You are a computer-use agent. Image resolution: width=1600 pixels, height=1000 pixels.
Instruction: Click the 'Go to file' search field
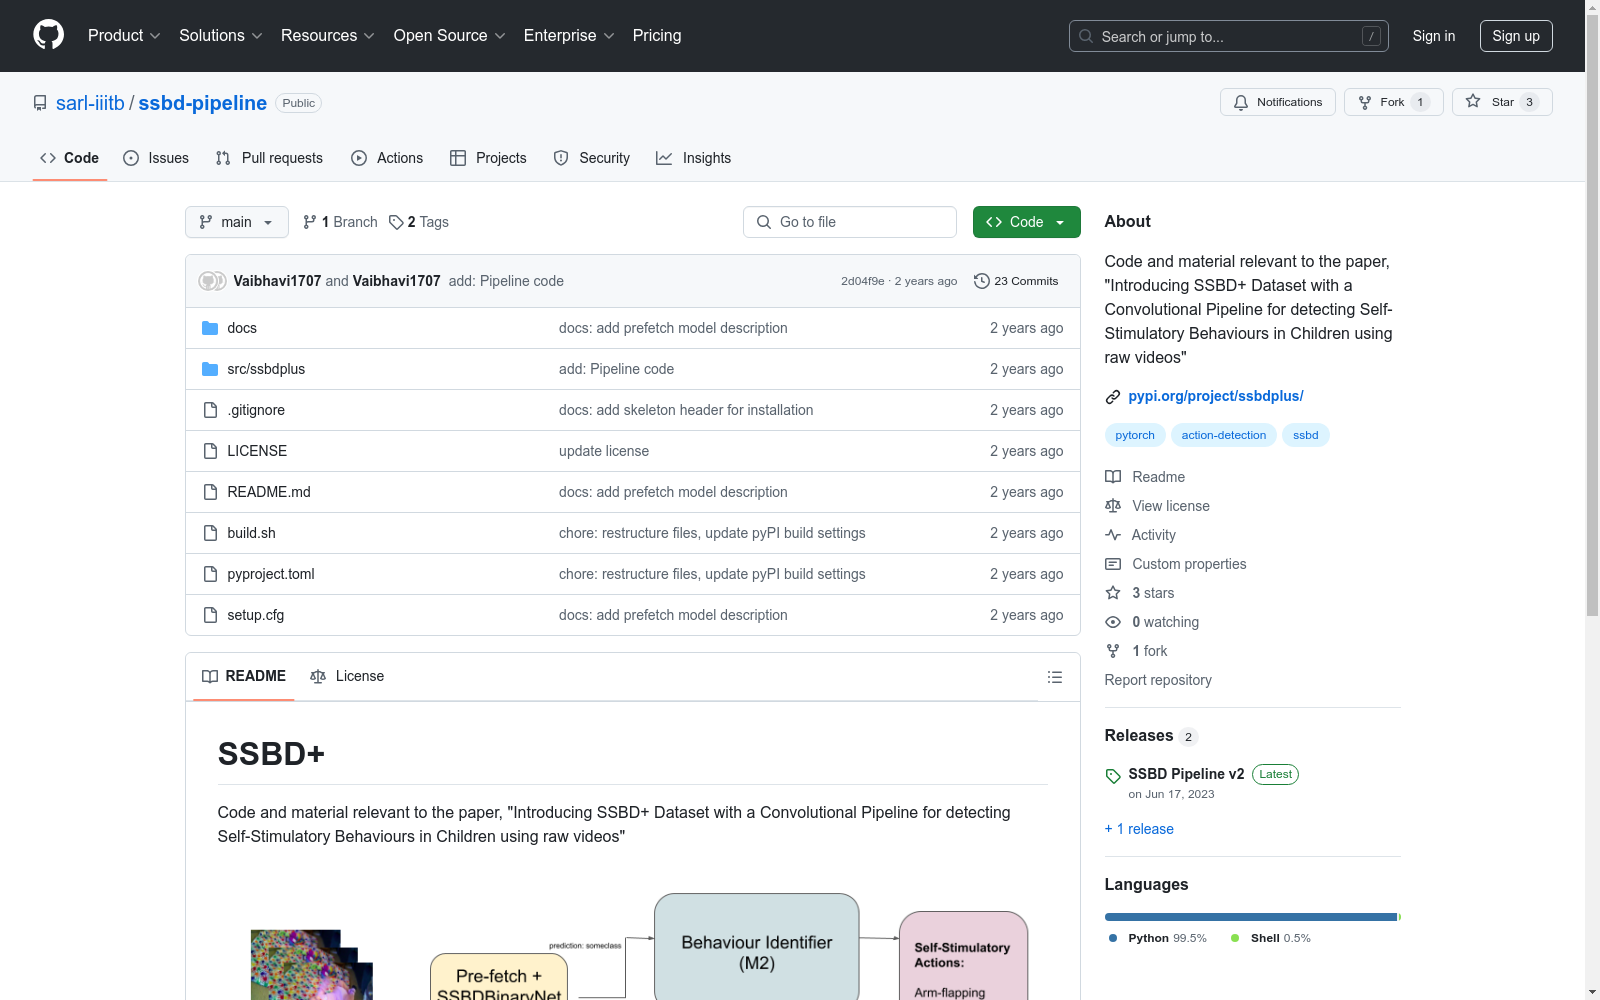(850, 222)
